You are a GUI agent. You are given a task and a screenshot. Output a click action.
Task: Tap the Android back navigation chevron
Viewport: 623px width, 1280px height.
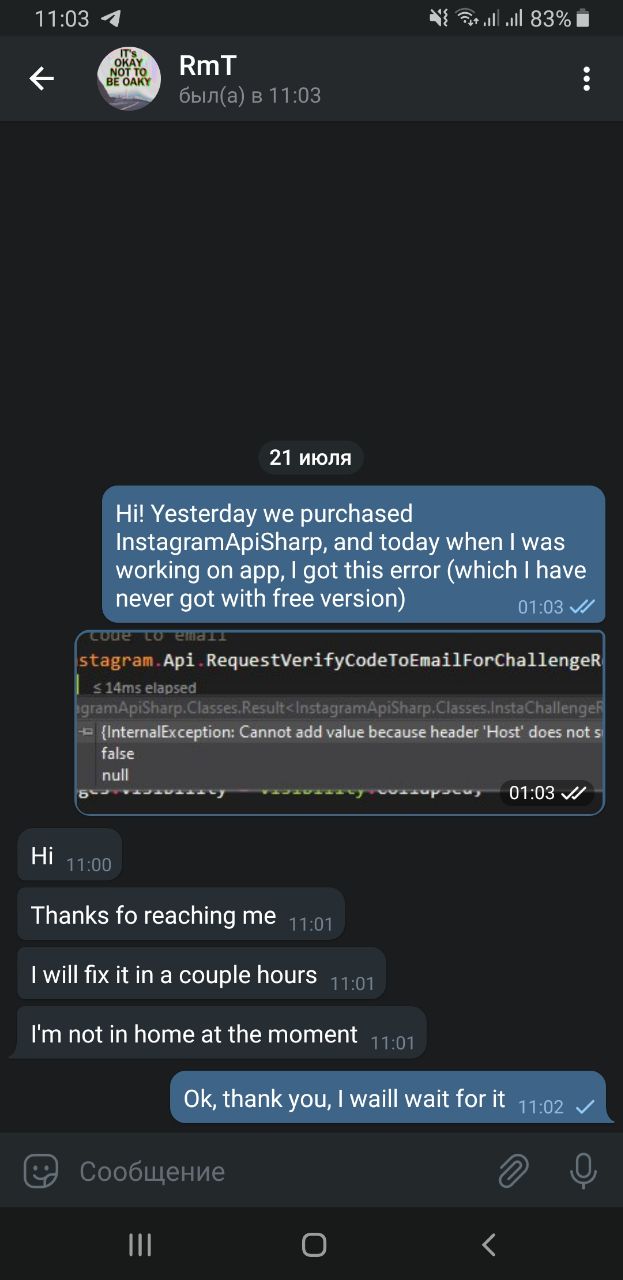click(488, 1244)
